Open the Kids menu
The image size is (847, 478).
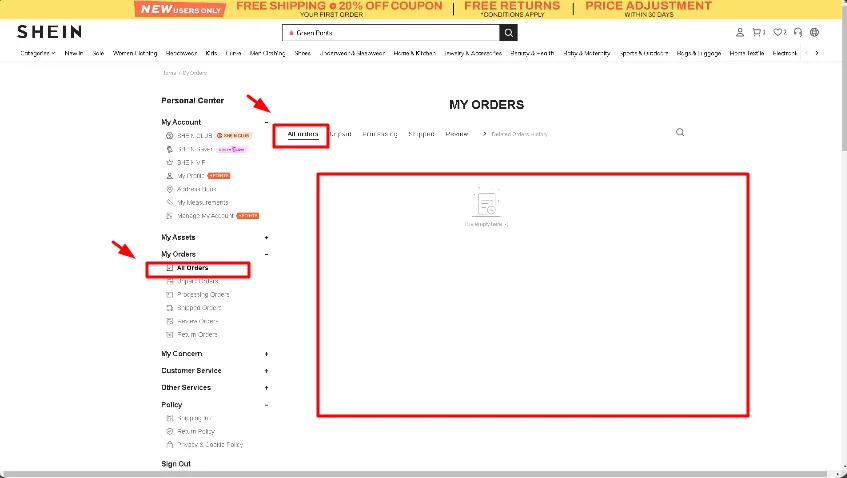coord(211,53)
